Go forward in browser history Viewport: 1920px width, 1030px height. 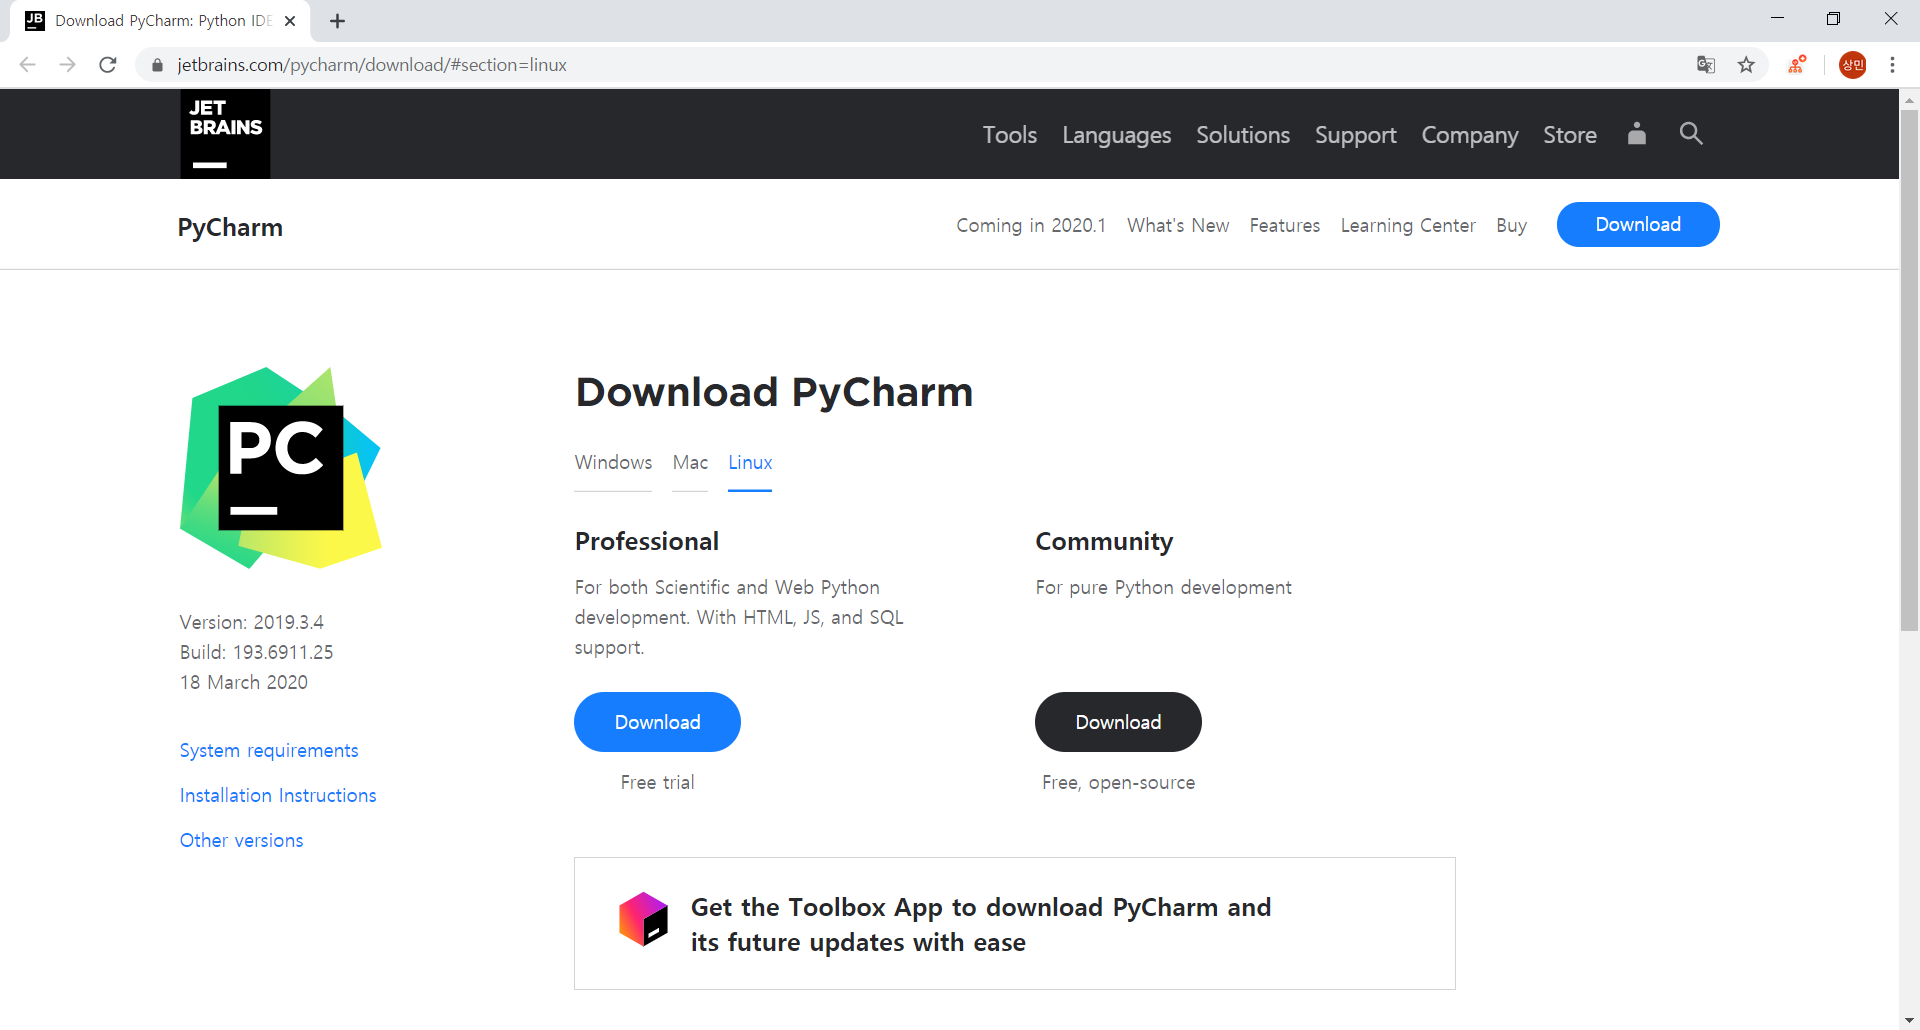[x=68, y=65]
